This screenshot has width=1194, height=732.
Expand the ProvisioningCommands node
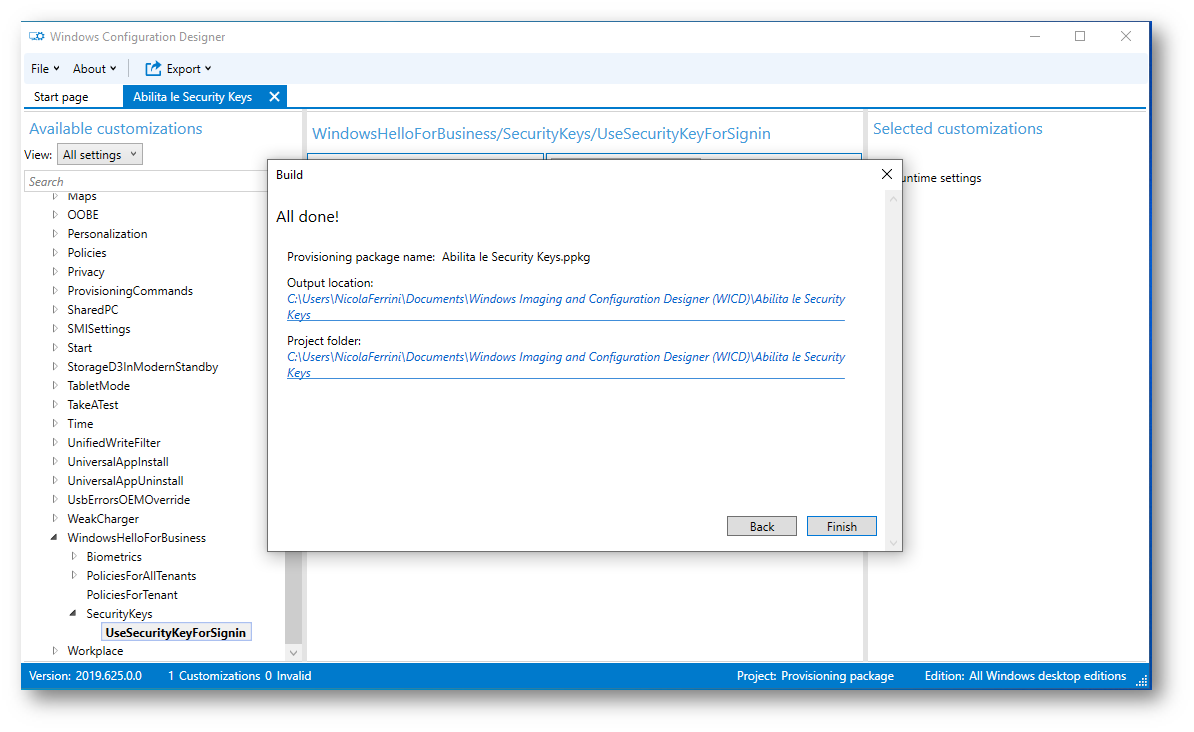[55, 291]
